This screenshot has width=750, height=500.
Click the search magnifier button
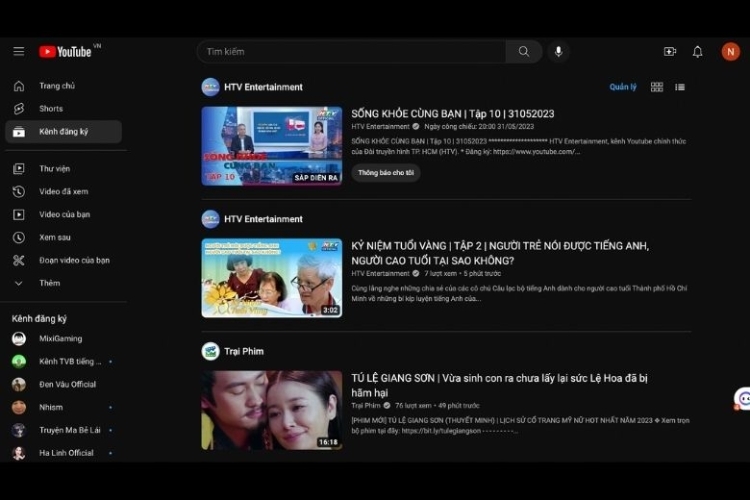[524, 51]
